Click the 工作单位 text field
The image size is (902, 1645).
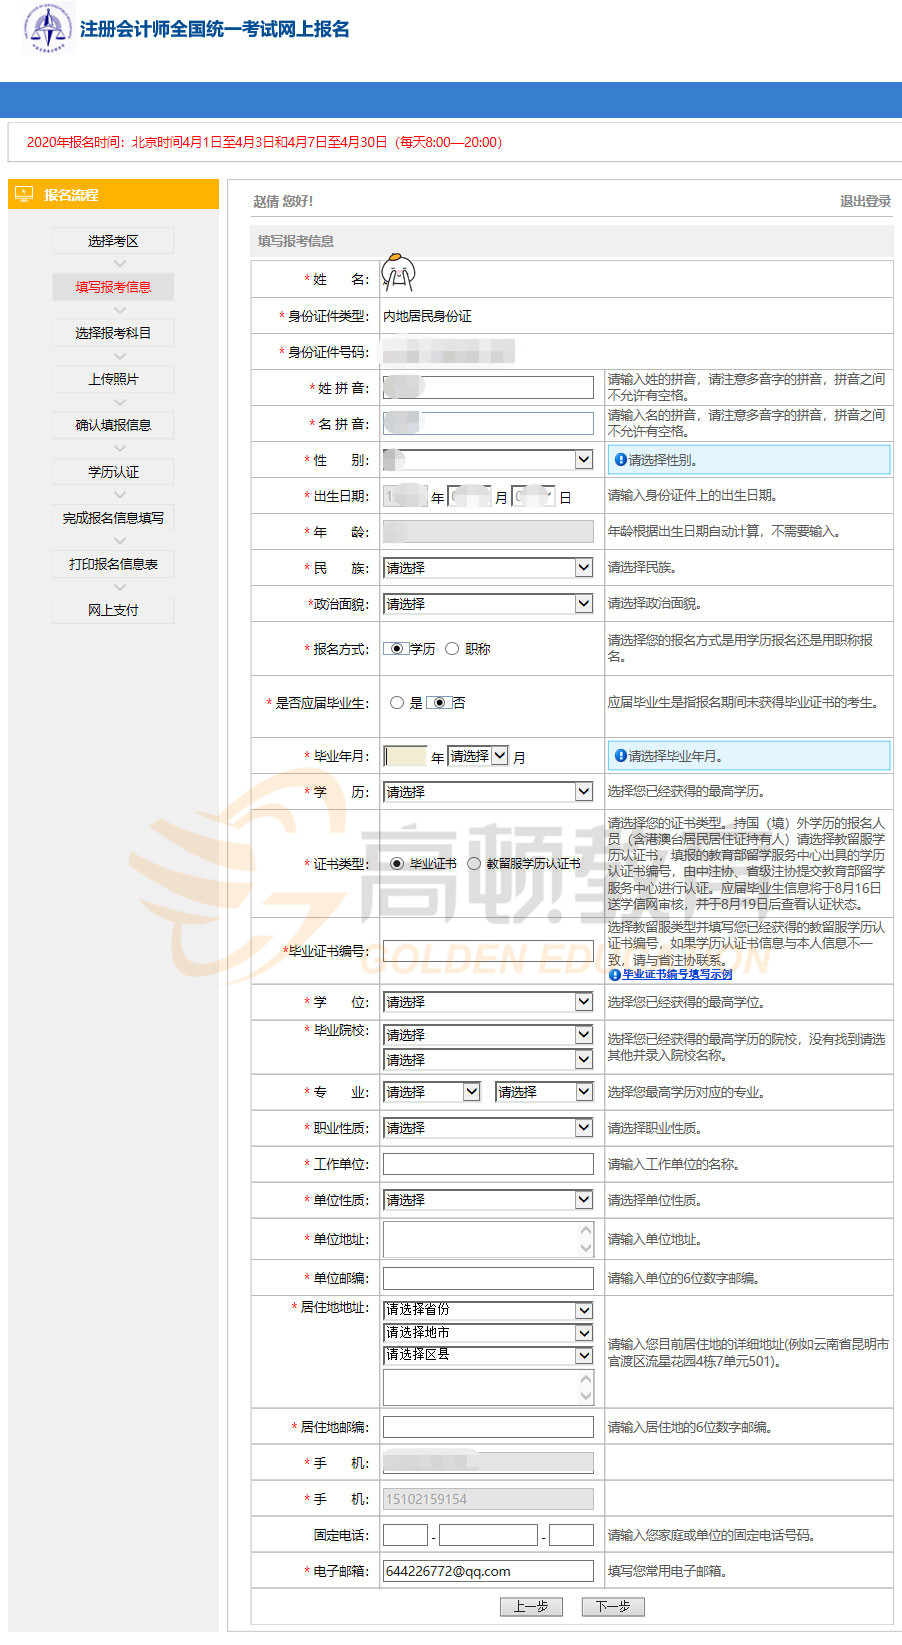488,1164
